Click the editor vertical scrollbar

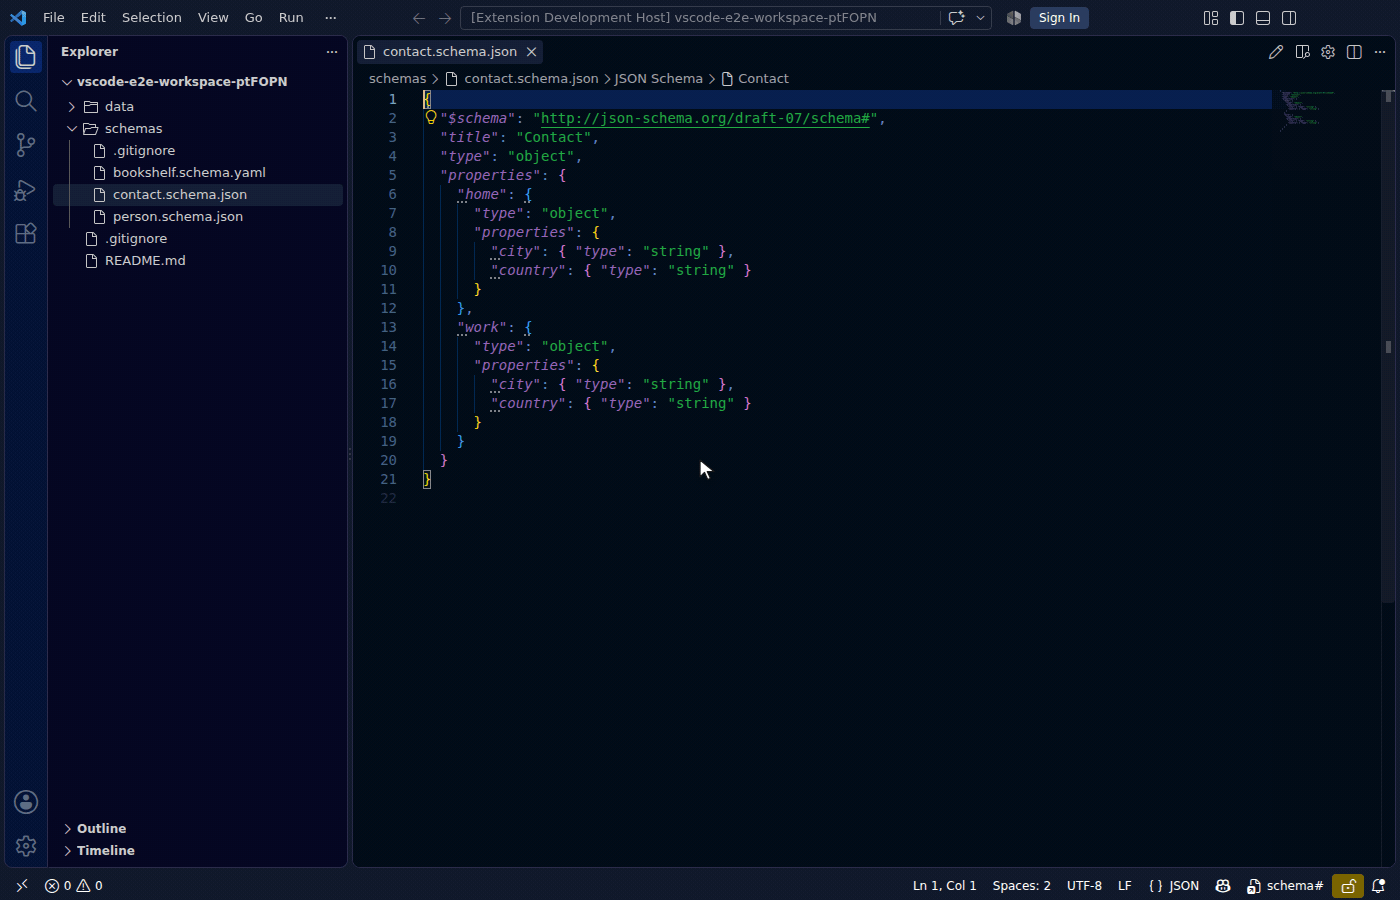tap(1389, 346)
